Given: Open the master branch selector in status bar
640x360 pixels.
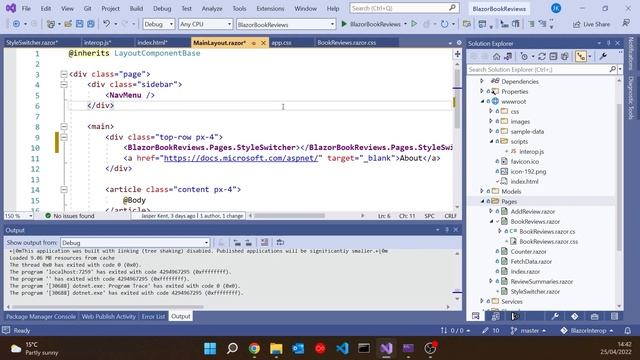Looking at the screenshot, I should click(x=528, y=331).
